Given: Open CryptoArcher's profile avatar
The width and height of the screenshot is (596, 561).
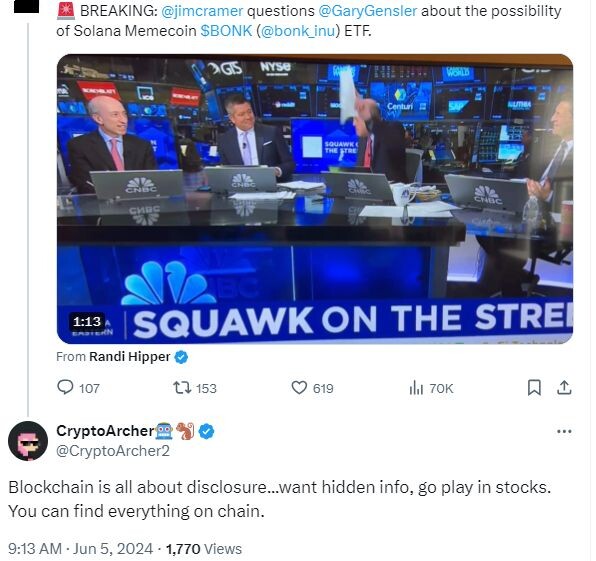Looking at the screenshot, I should coord(28,441).
